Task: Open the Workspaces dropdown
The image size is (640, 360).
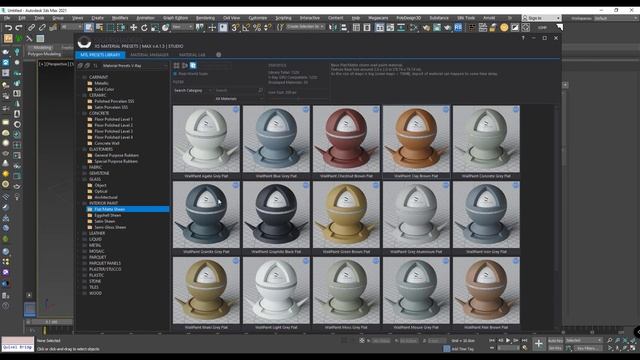Action: (x=616, y=18)
